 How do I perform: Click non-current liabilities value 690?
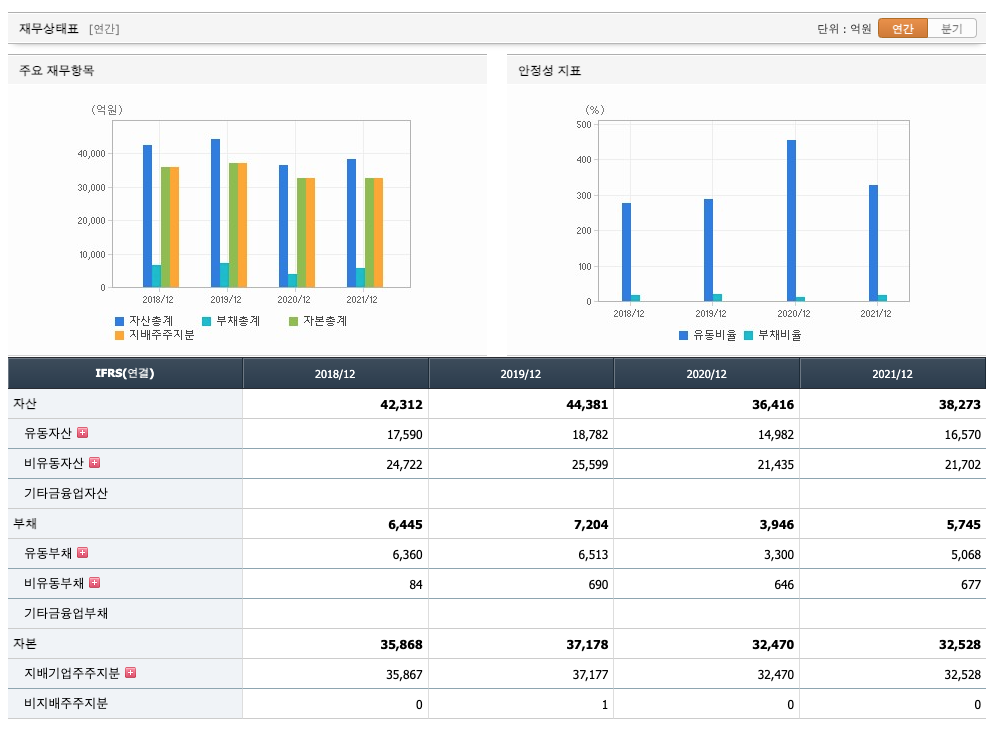pyautogui.click(x=598, y=585)
